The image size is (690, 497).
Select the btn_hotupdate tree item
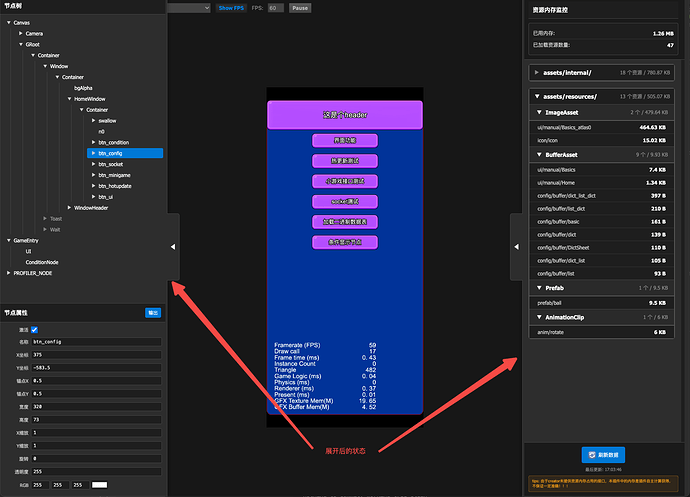pos(115,186)
